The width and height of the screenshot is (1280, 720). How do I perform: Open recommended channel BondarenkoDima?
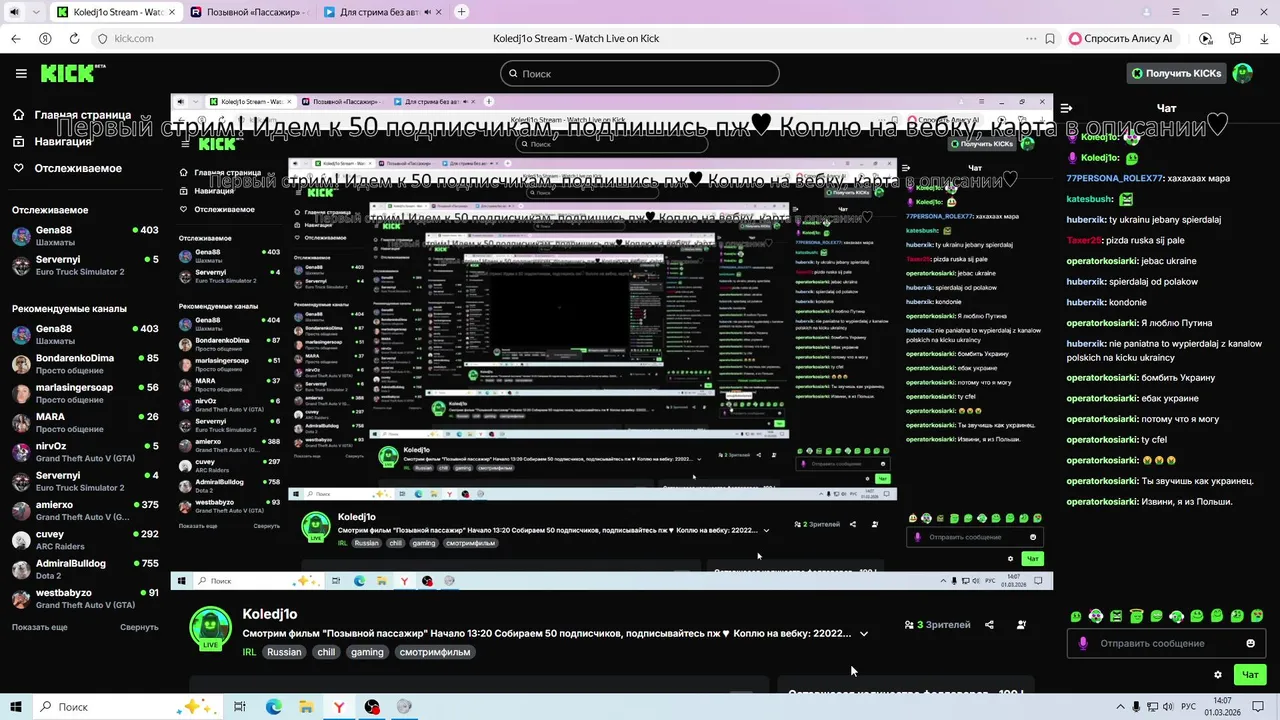85,364
